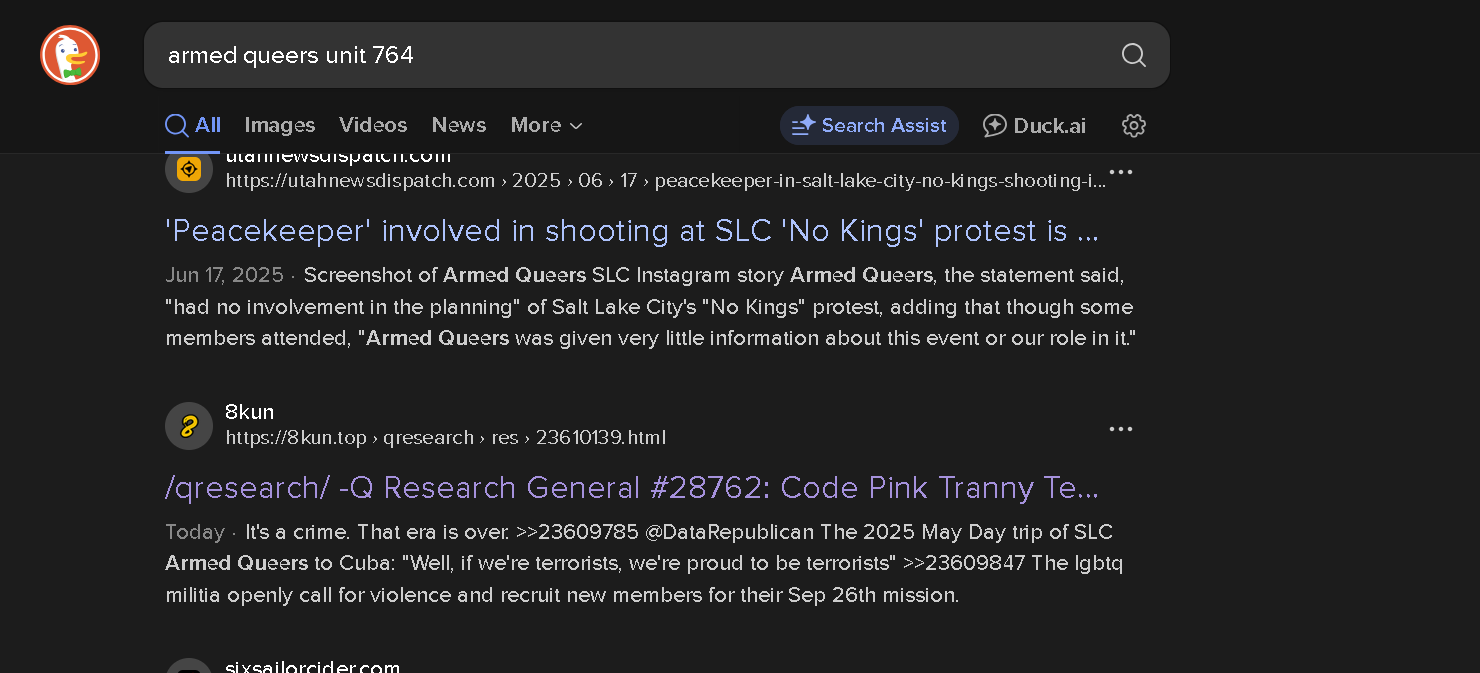
Task: Click the Search Assist button
Action: tap(869, 125)
